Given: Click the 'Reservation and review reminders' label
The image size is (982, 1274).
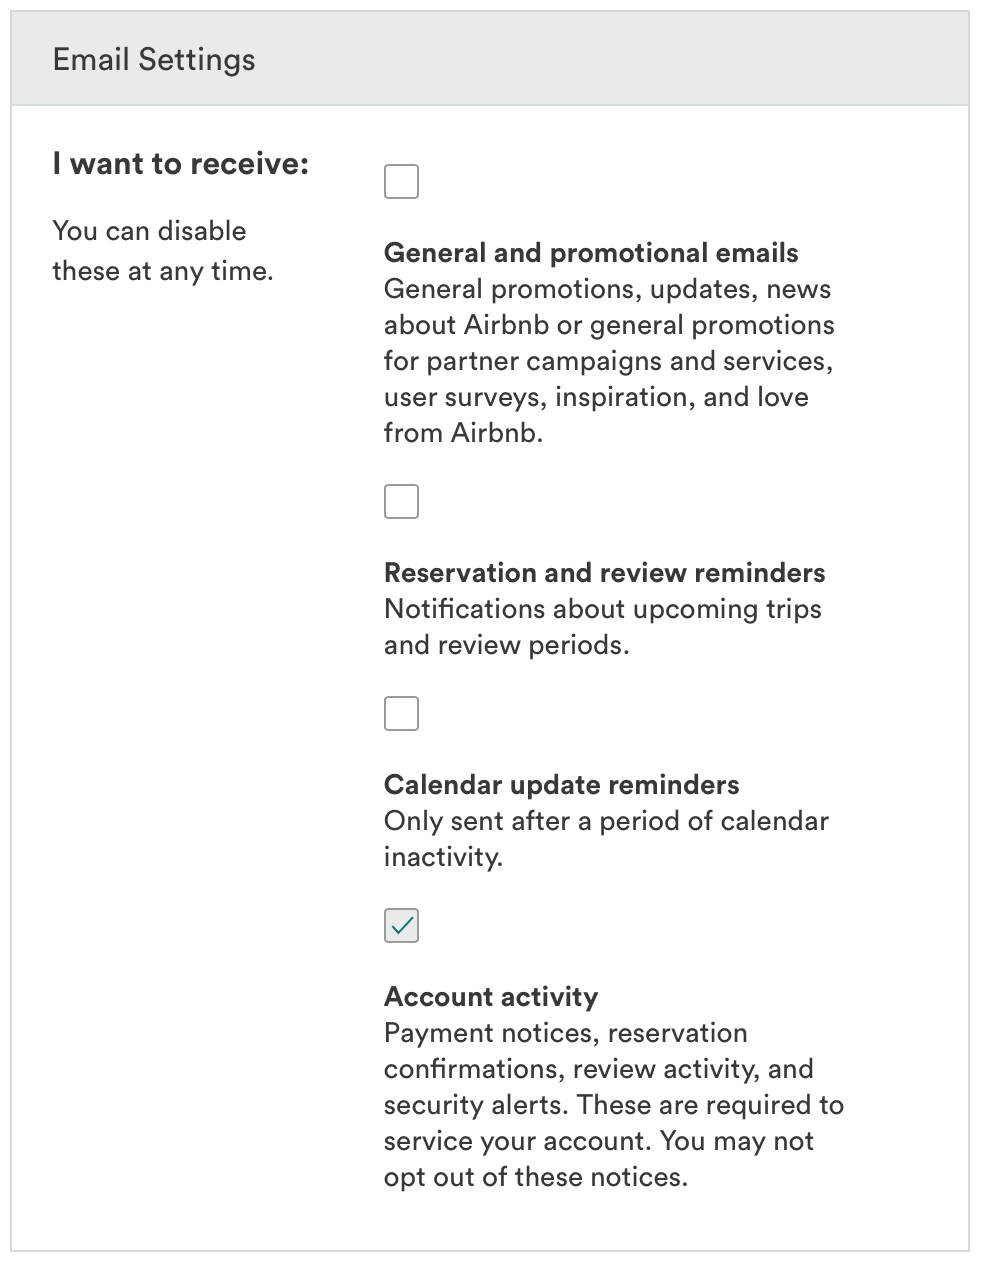Looking at the screenshot, I should pos(604,573).
